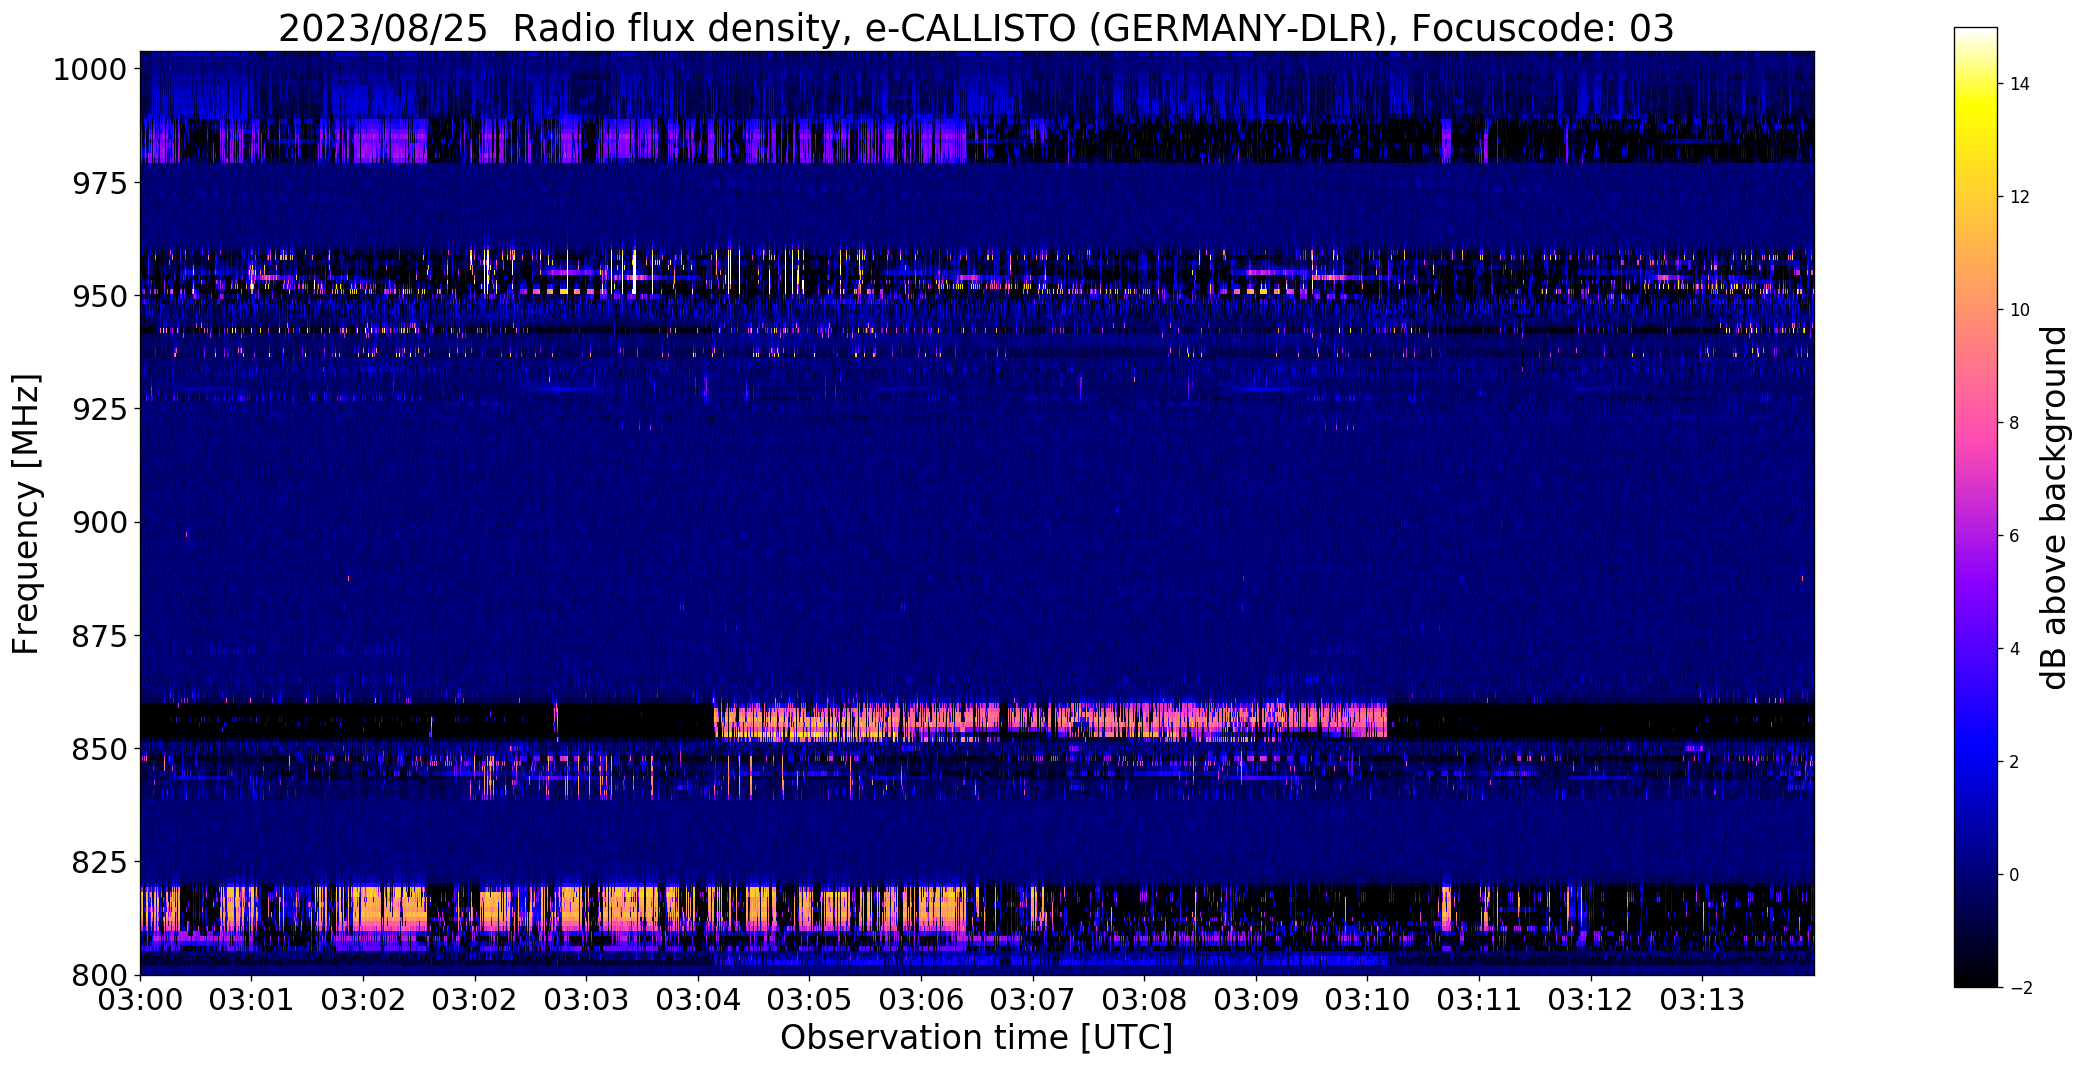
Task: Select the 03:08 time tick label
Action: 1144,1000
